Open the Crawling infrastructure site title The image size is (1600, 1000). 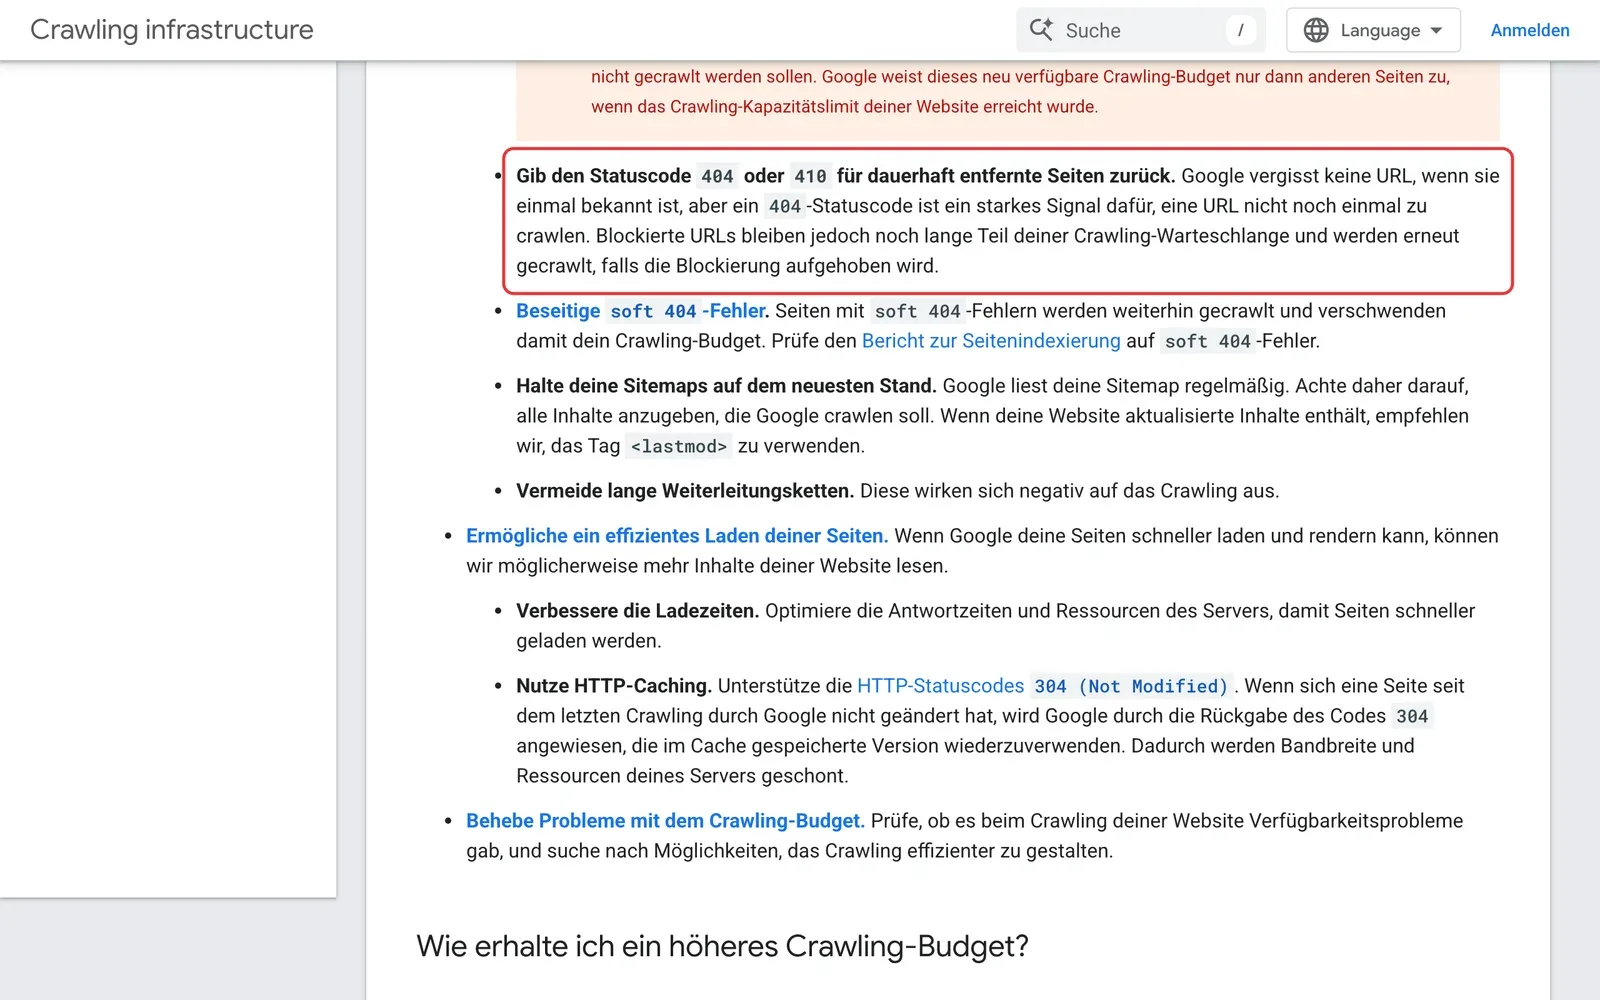pyautogui.click(x=172, y=30)
